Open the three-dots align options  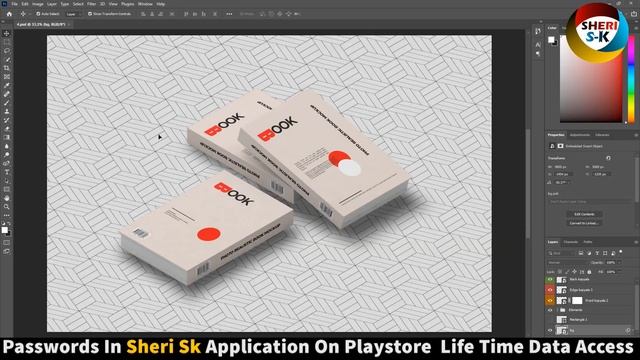tap(229, 14)
